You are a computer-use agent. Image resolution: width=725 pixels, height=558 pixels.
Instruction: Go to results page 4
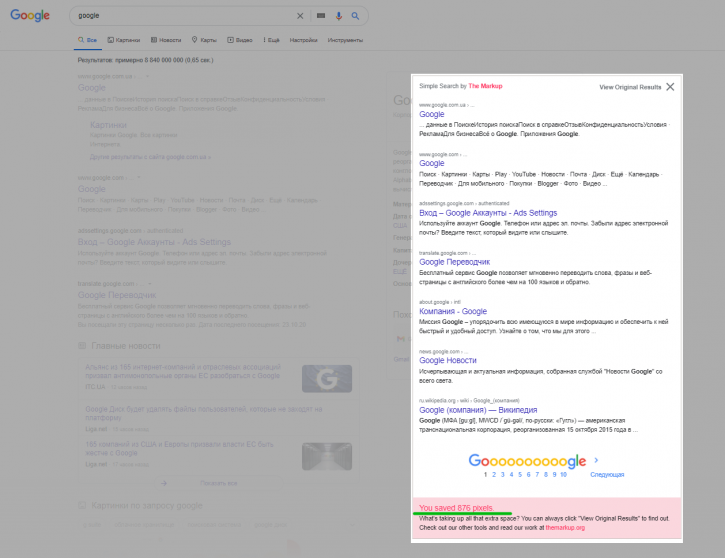[511, 474]
